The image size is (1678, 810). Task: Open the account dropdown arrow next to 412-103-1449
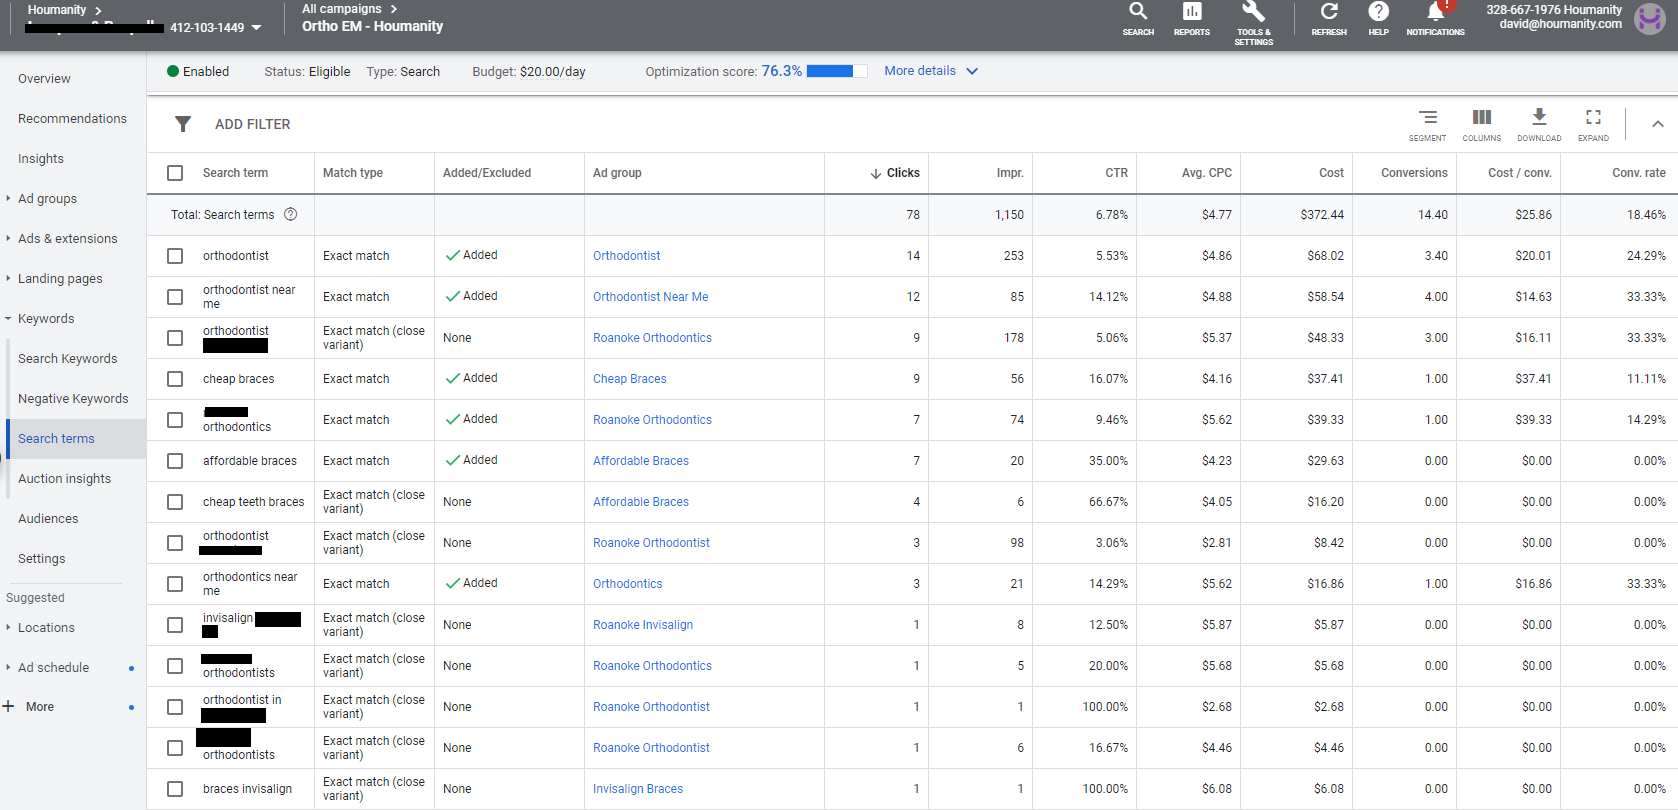click(256, 28)
